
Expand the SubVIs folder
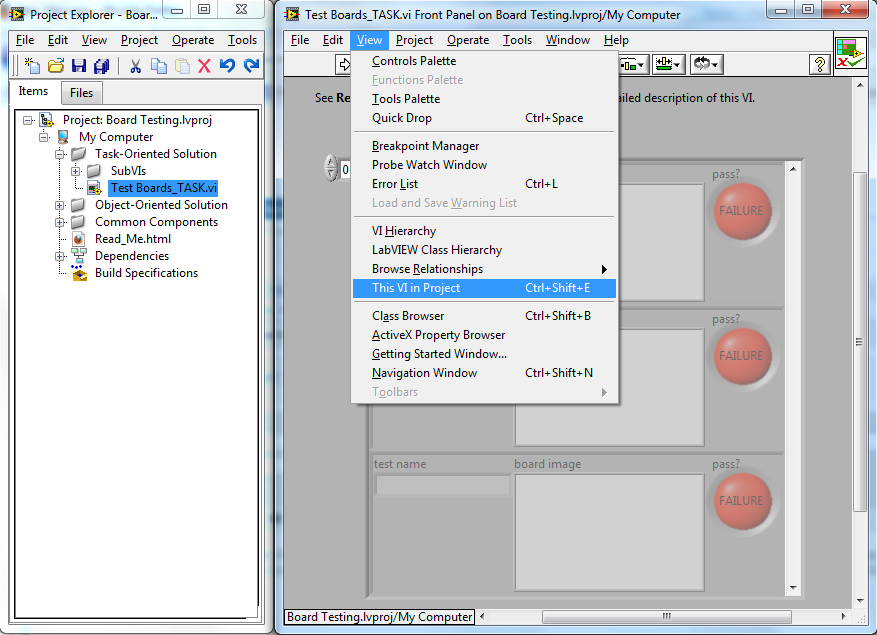[76, 171]
